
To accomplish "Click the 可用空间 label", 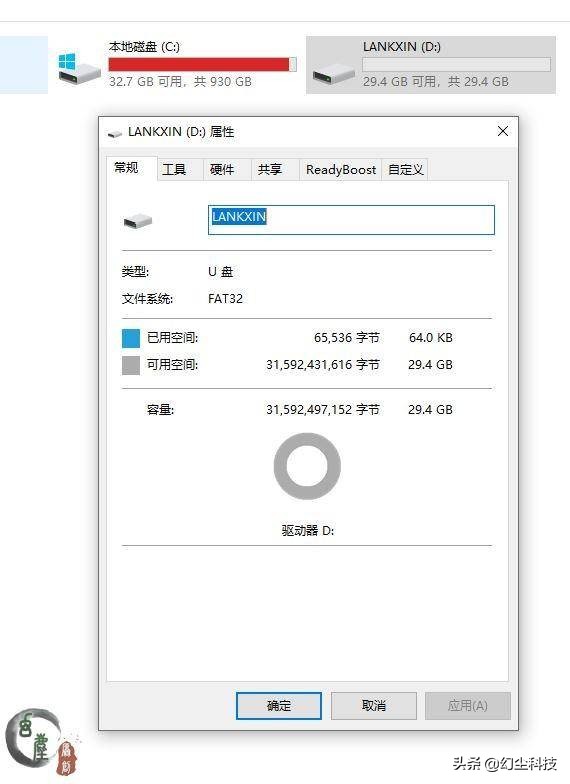I will (172, 365).
